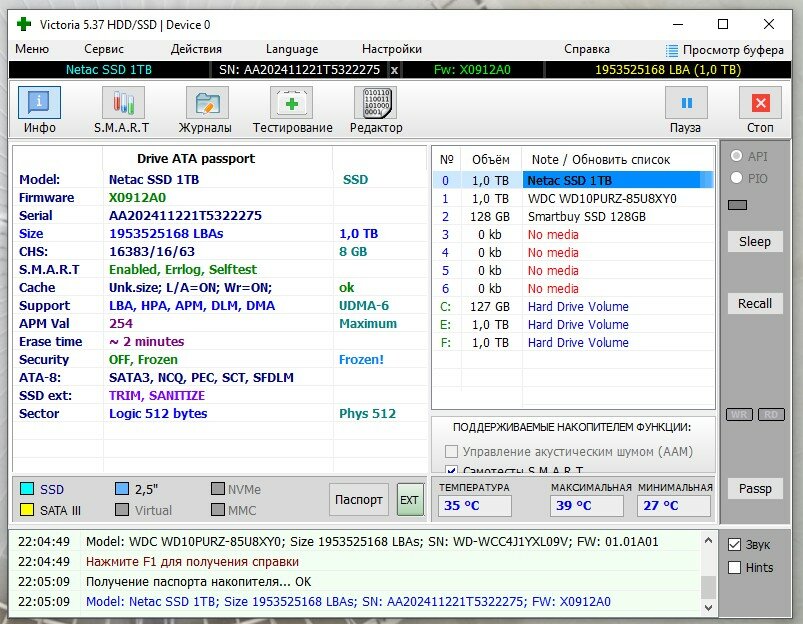Viewport: 803px width, 624px height.
Task: Select row 6 No media entry
Action: pyautogui.click(x=573, y=288)
